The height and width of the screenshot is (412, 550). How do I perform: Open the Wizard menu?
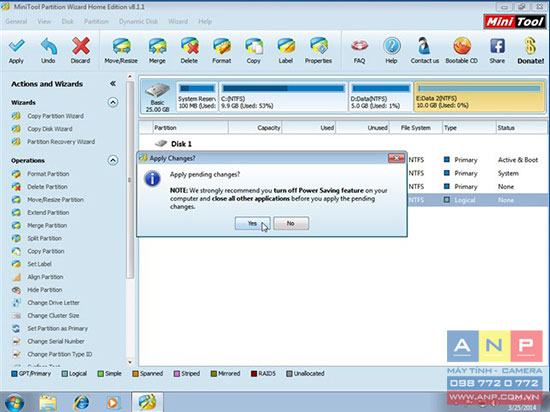pos(178,21)
